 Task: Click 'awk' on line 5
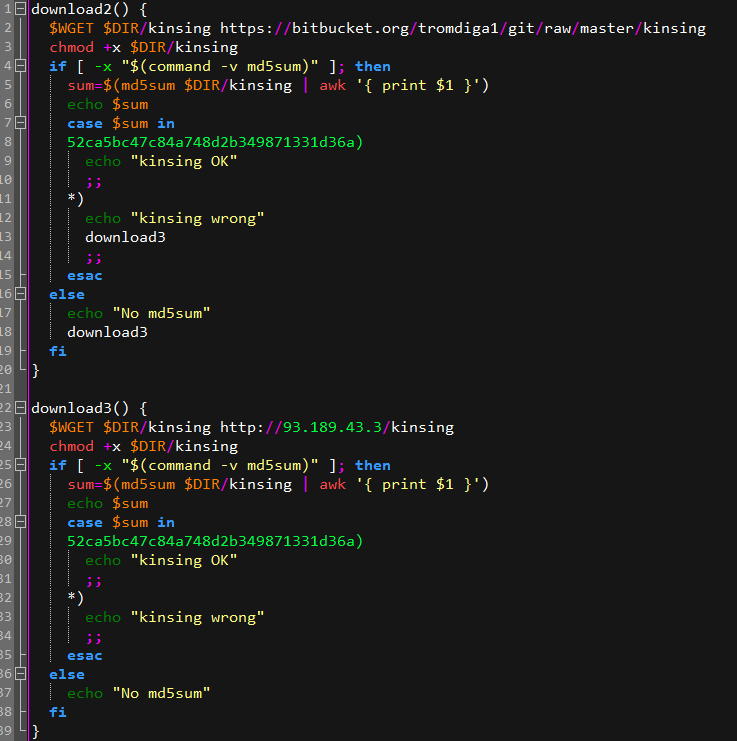pos(333,86)
